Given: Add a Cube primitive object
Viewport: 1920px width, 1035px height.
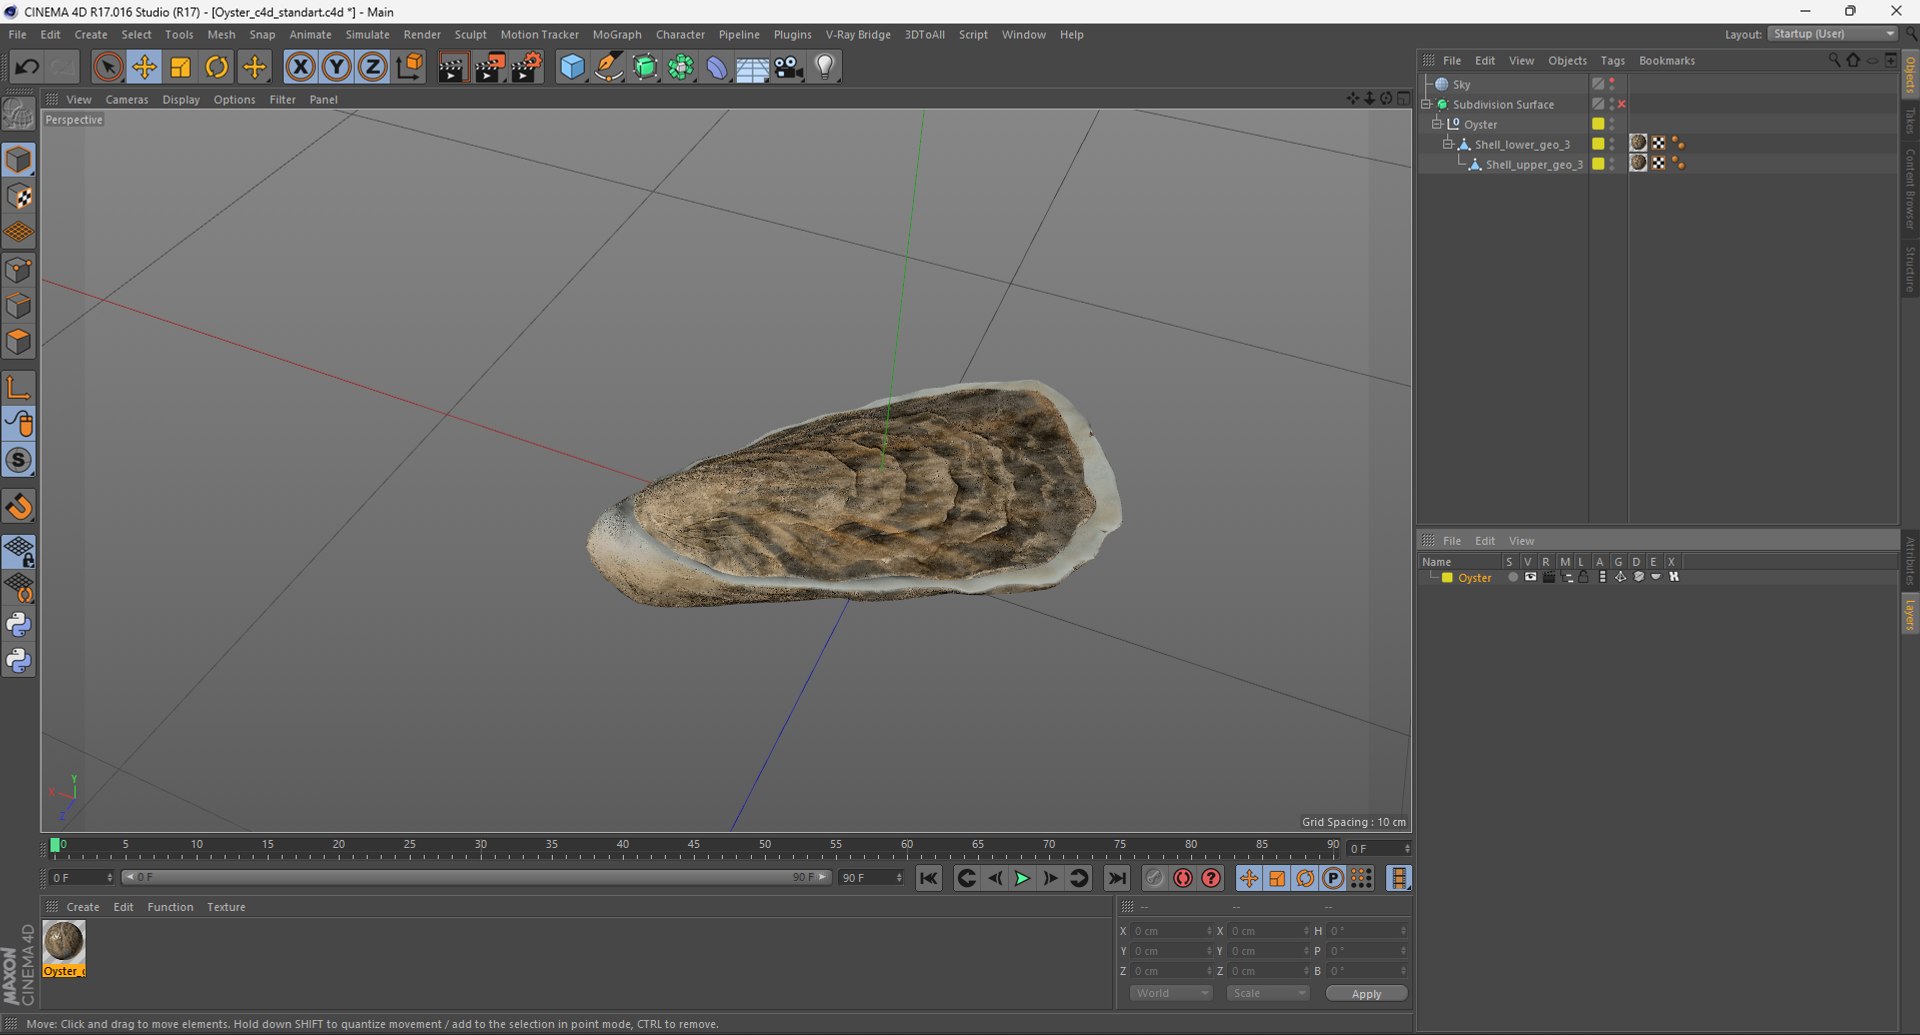Looking at the screenshot, I should (x=572, y=67).
